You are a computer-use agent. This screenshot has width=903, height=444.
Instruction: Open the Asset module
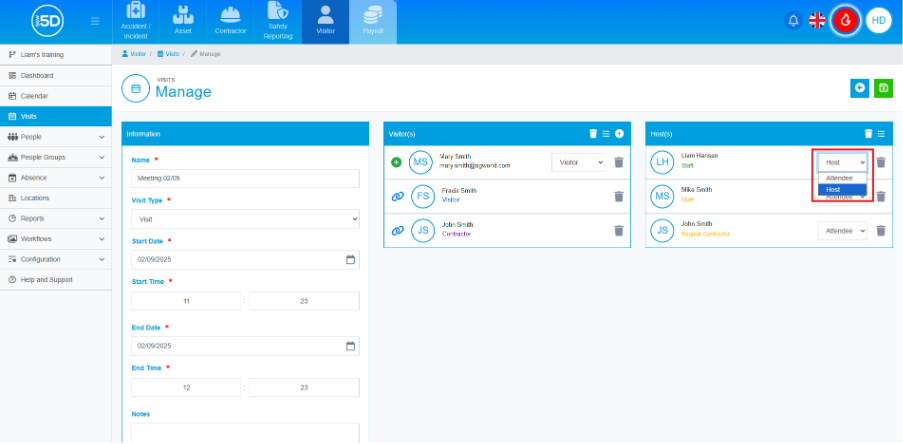(x=183, y=22)
